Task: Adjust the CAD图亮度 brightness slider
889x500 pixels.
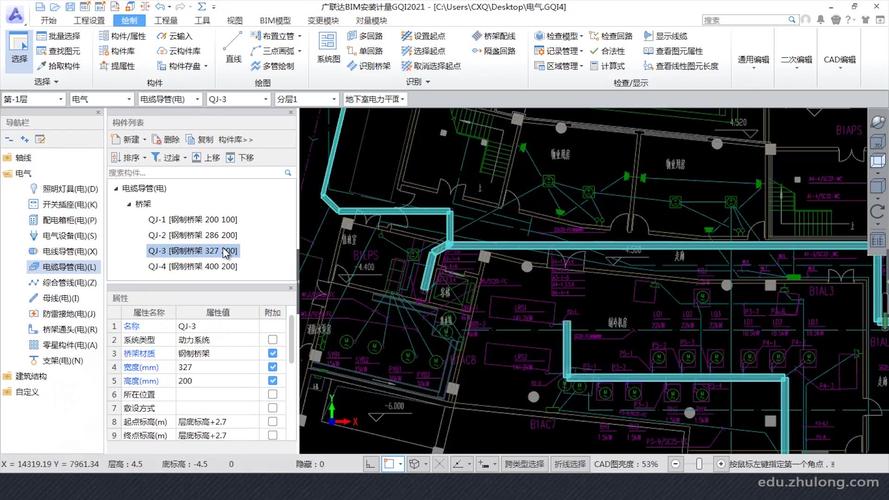Action: coord(698,464)
